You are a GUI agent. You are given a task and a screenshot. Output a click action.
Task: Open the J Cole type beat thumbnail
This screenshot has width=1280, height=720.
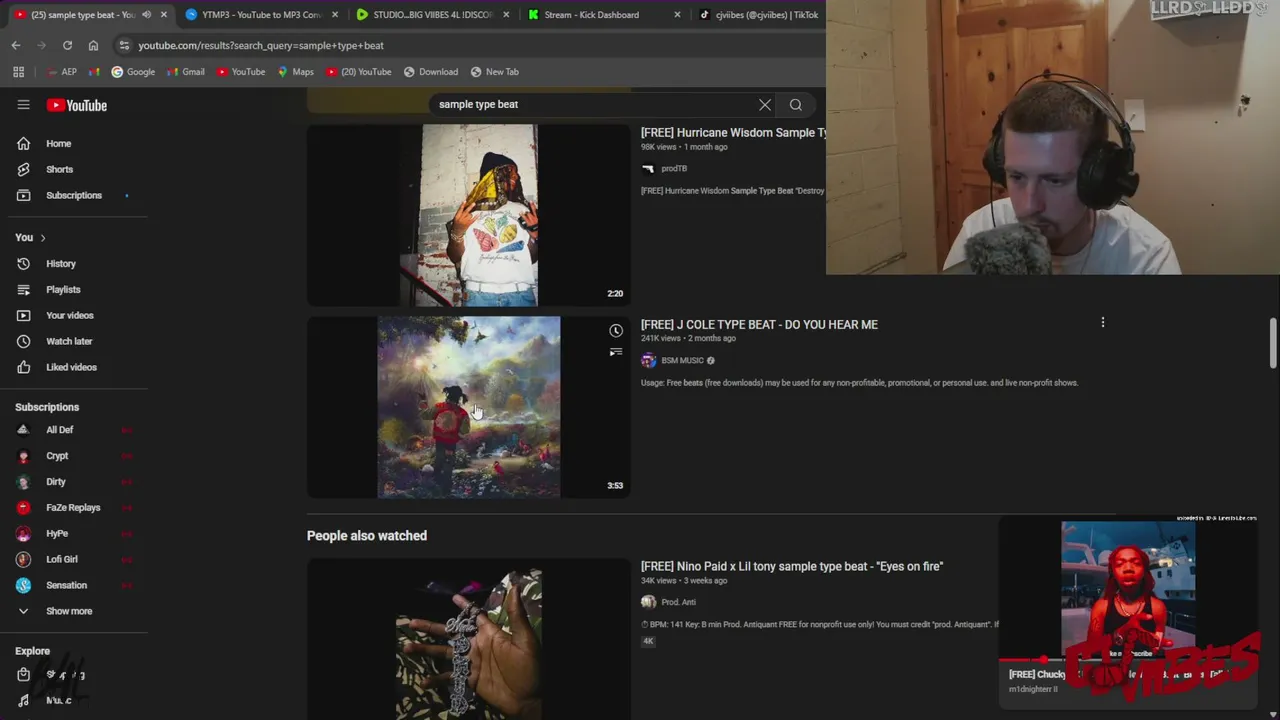(468, 407)
